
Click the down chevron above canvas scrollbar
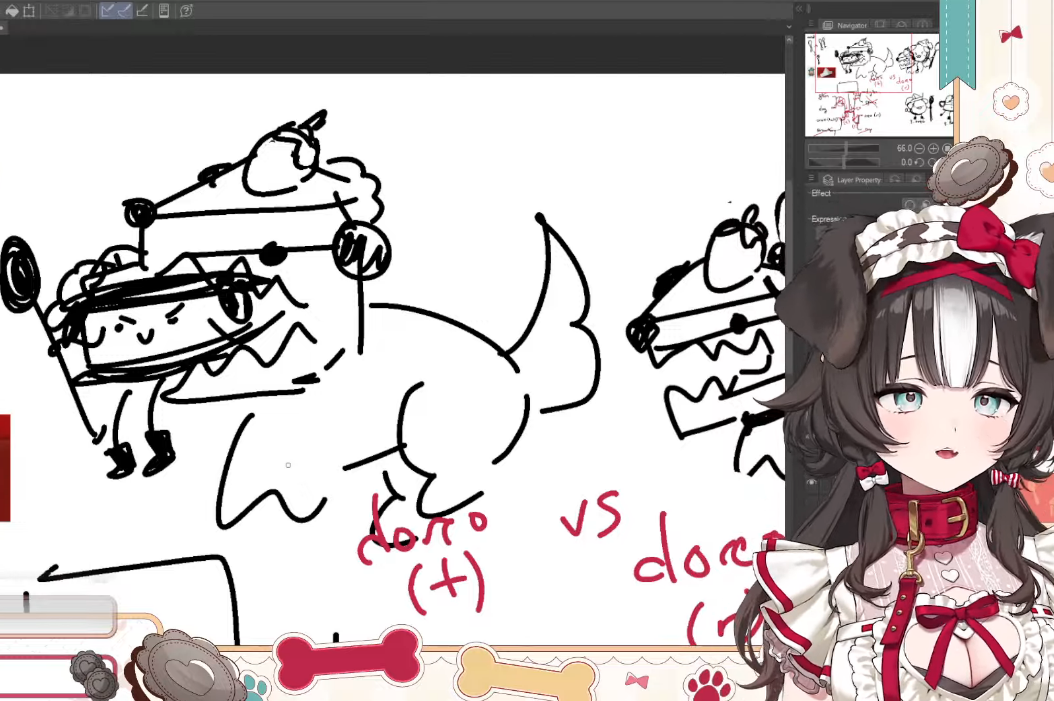tap(789, 27)
